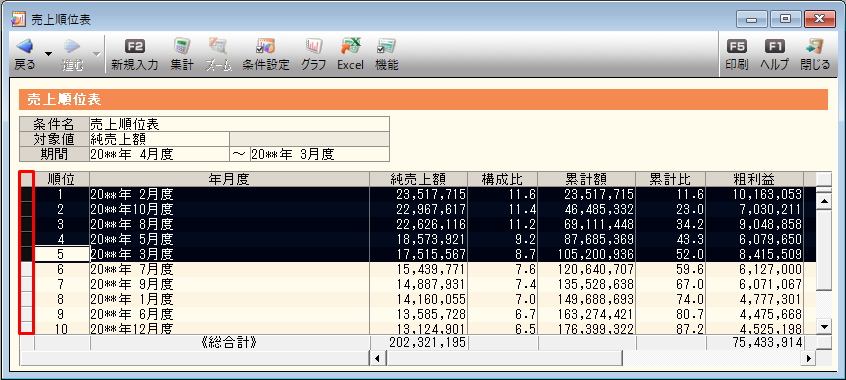The width and height of the screenshot is (846, 380).
Task: Click the vertical scrollbar up arrow
Action: click(x=824, y=202)
